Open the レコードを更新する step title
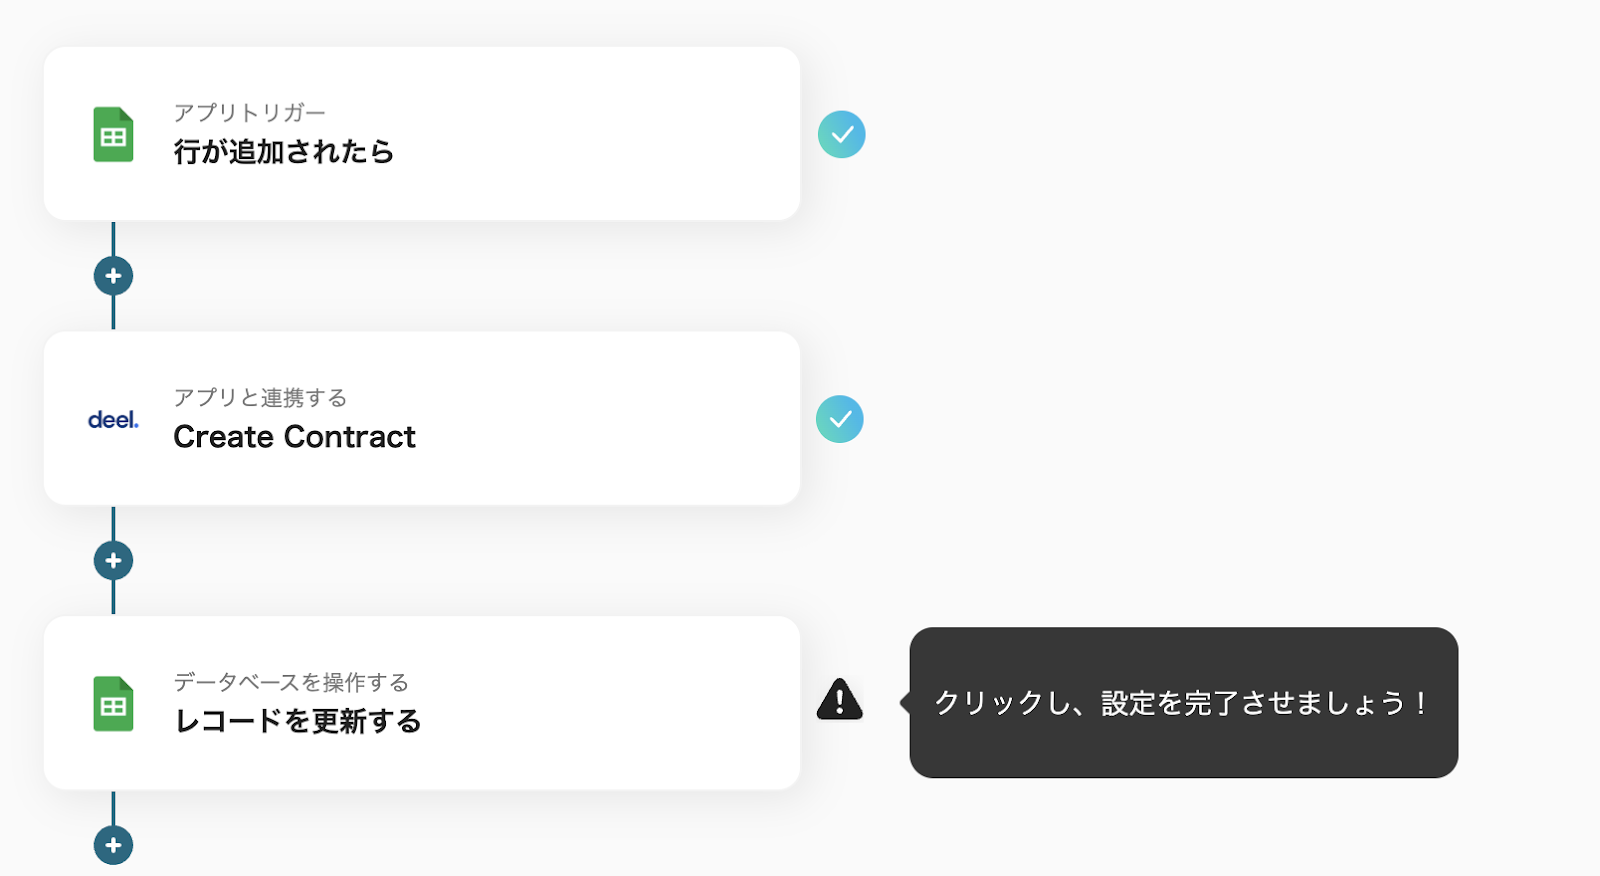Image resolution: width=1600 pixels, height=876 pixels. (297, 721)
